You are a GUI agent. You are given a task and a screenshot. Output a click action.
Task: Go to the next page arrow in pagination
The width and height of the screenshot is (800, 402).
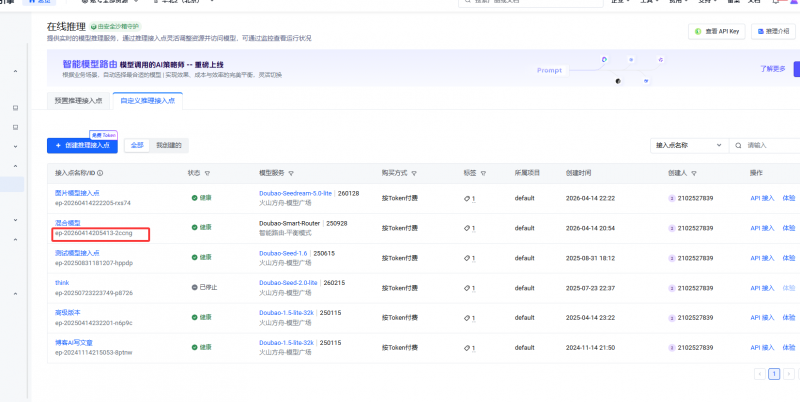788,373
